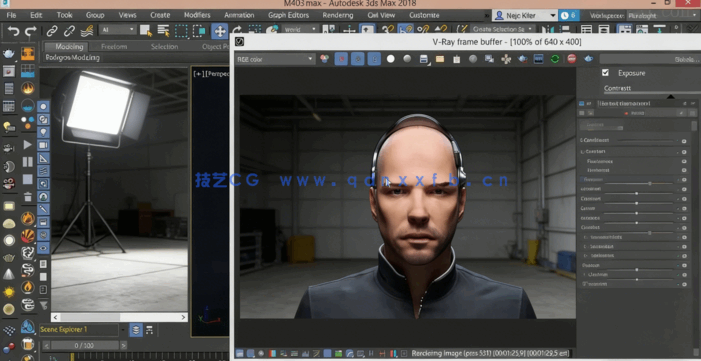
Task: Open the Edit menu
Action: [x=36, y=15]
